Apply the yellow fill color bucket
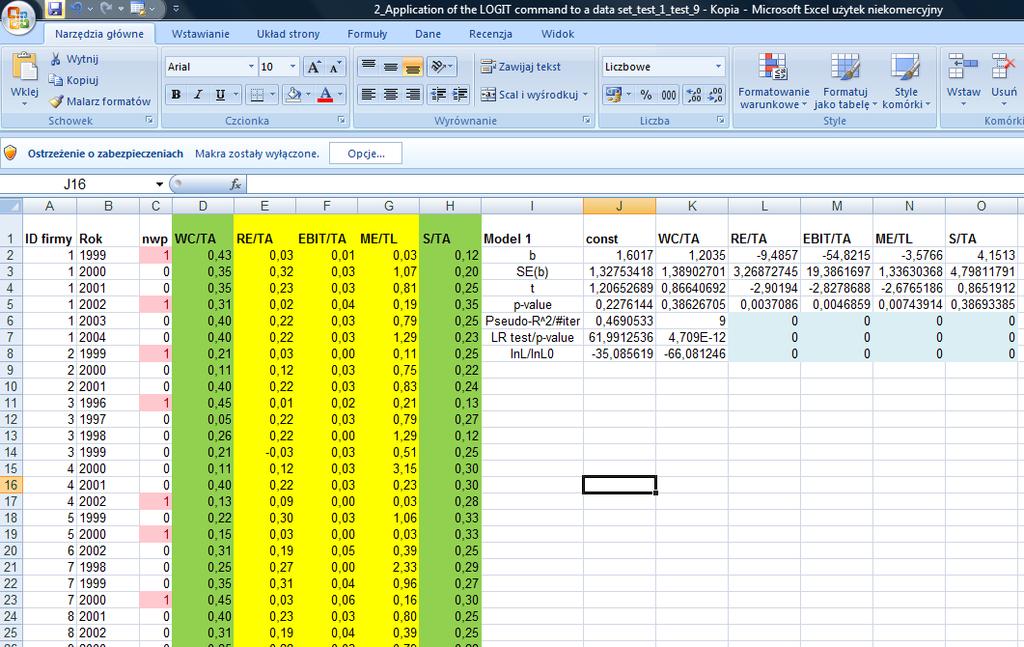 293,95
